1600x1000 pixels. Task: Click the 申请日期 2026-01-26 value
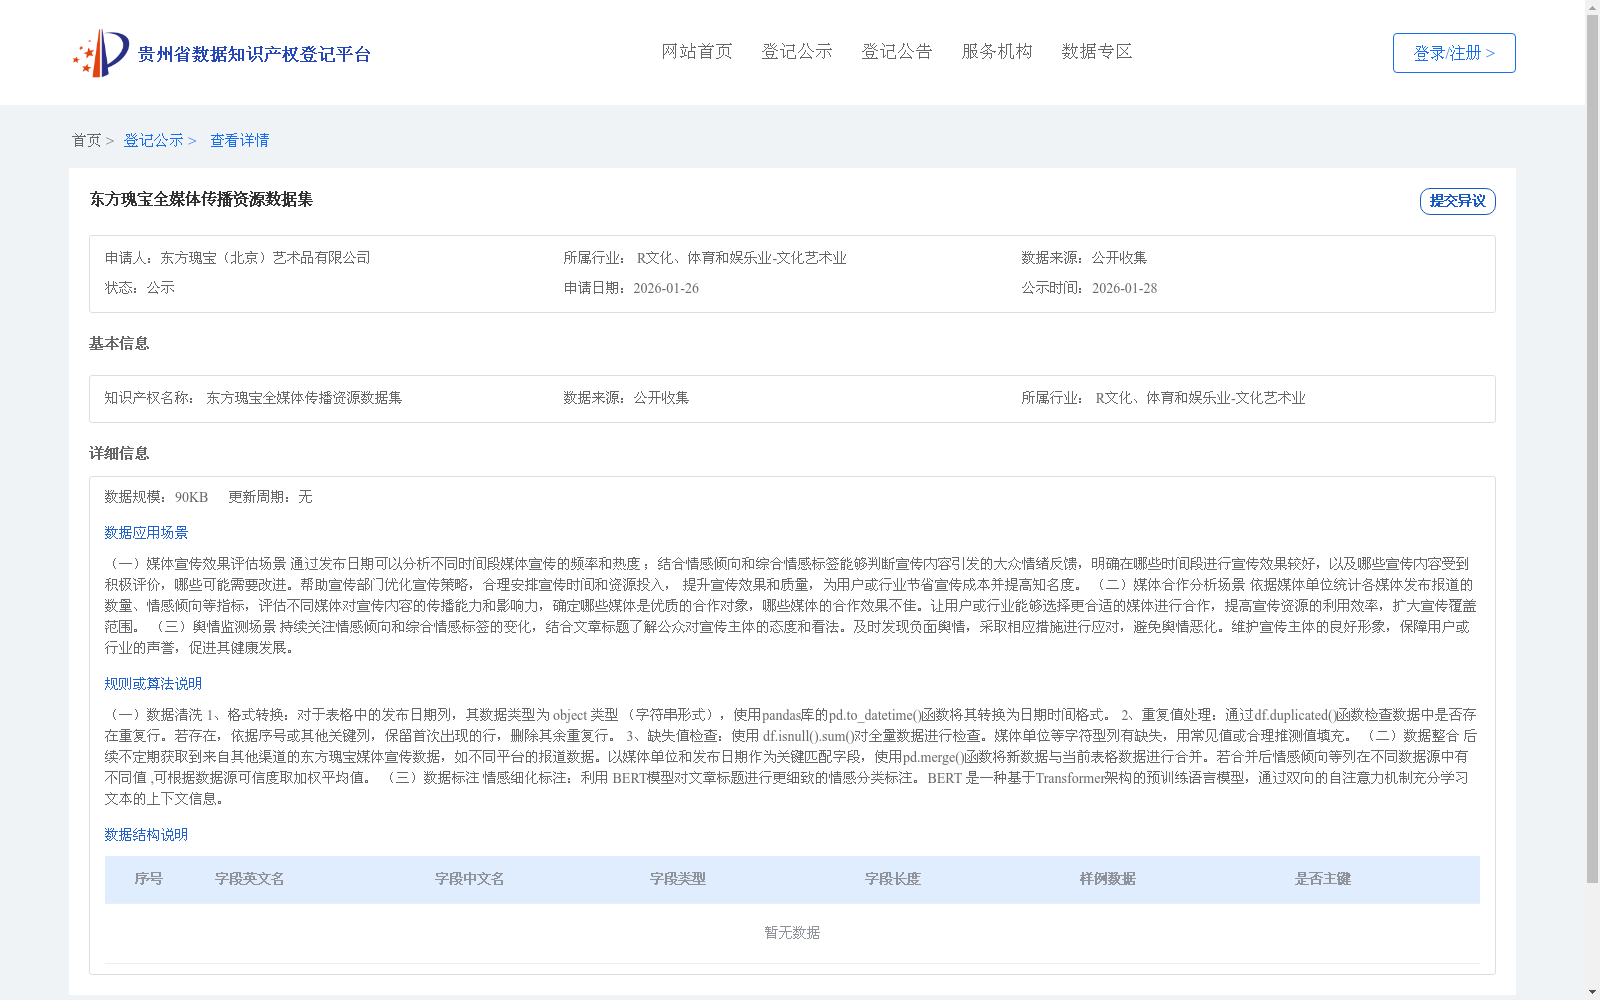[x=666, y=288]
